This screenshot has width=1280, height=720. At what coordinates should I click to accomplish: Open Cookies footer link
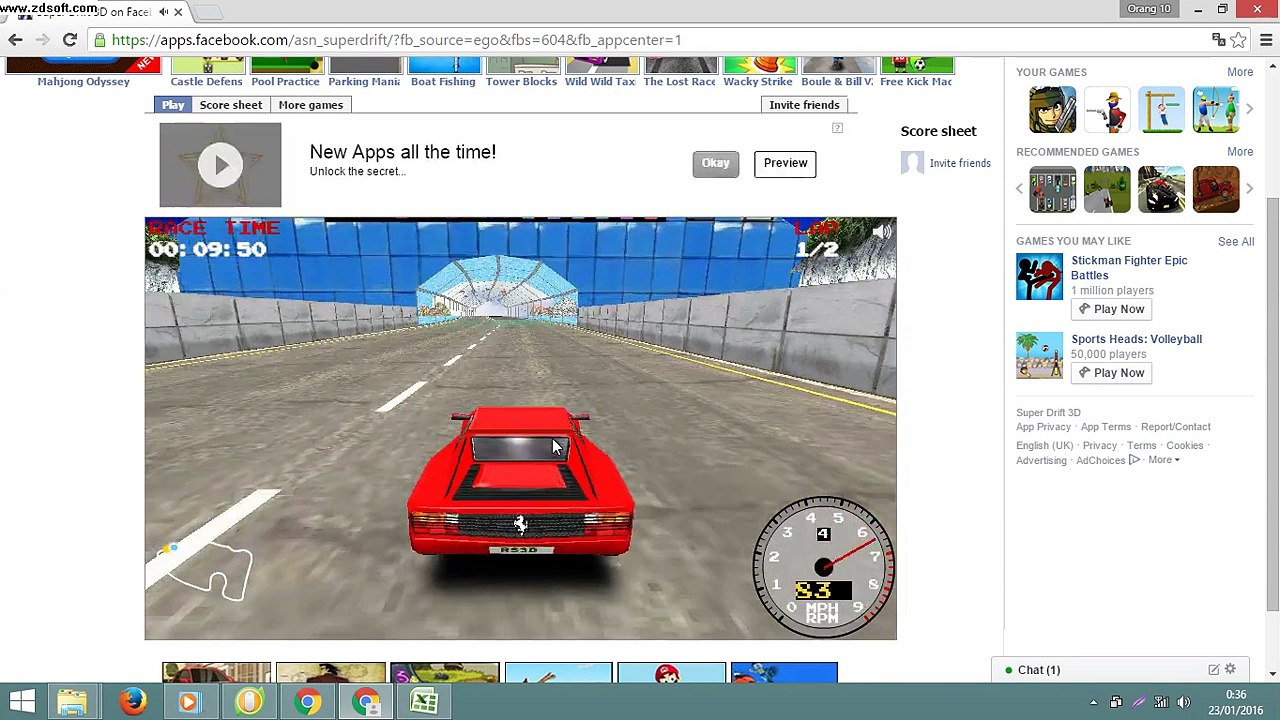pyautogui.click(x=1184, y=446)
